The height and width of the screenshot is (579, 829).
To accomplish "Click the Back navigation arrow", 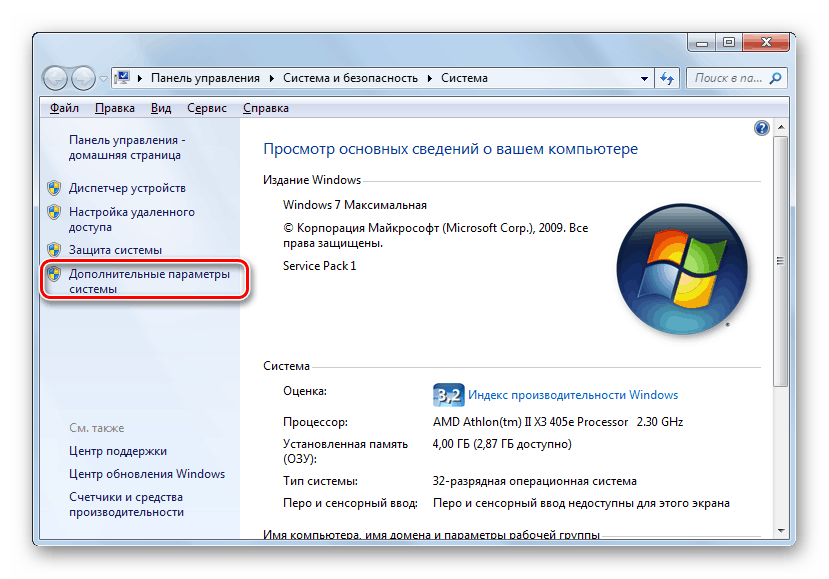I will pos(55,78).
